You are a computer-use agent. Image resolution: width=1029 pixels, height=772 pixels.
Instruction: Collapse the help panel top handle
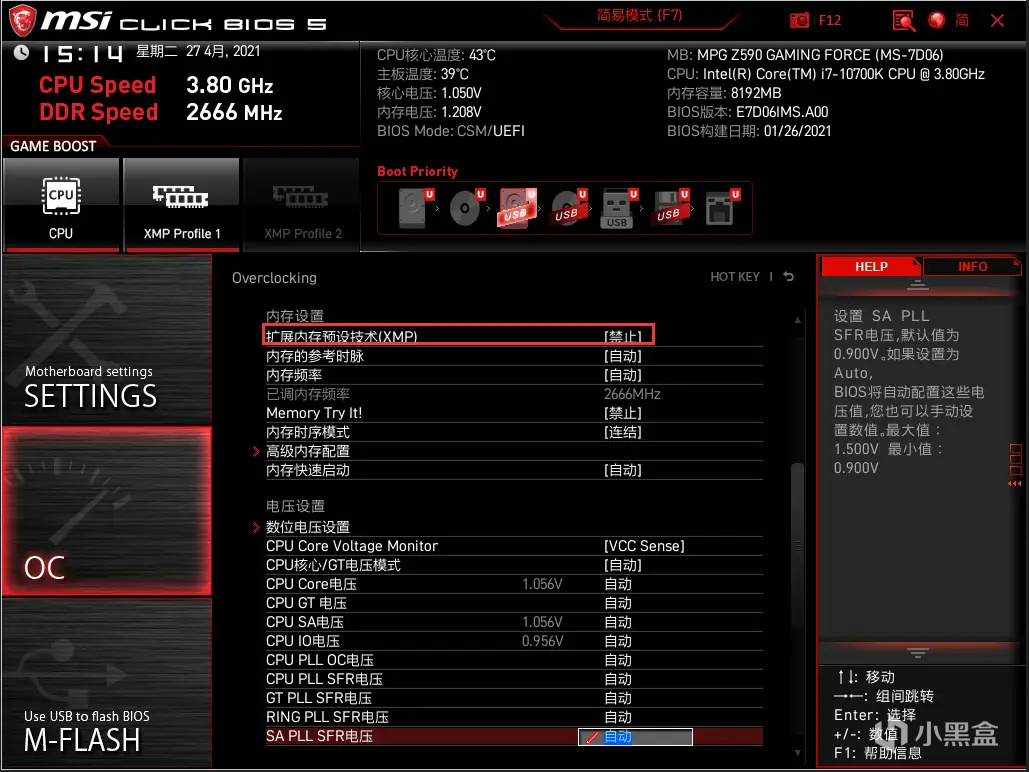[x=917, y=285]
